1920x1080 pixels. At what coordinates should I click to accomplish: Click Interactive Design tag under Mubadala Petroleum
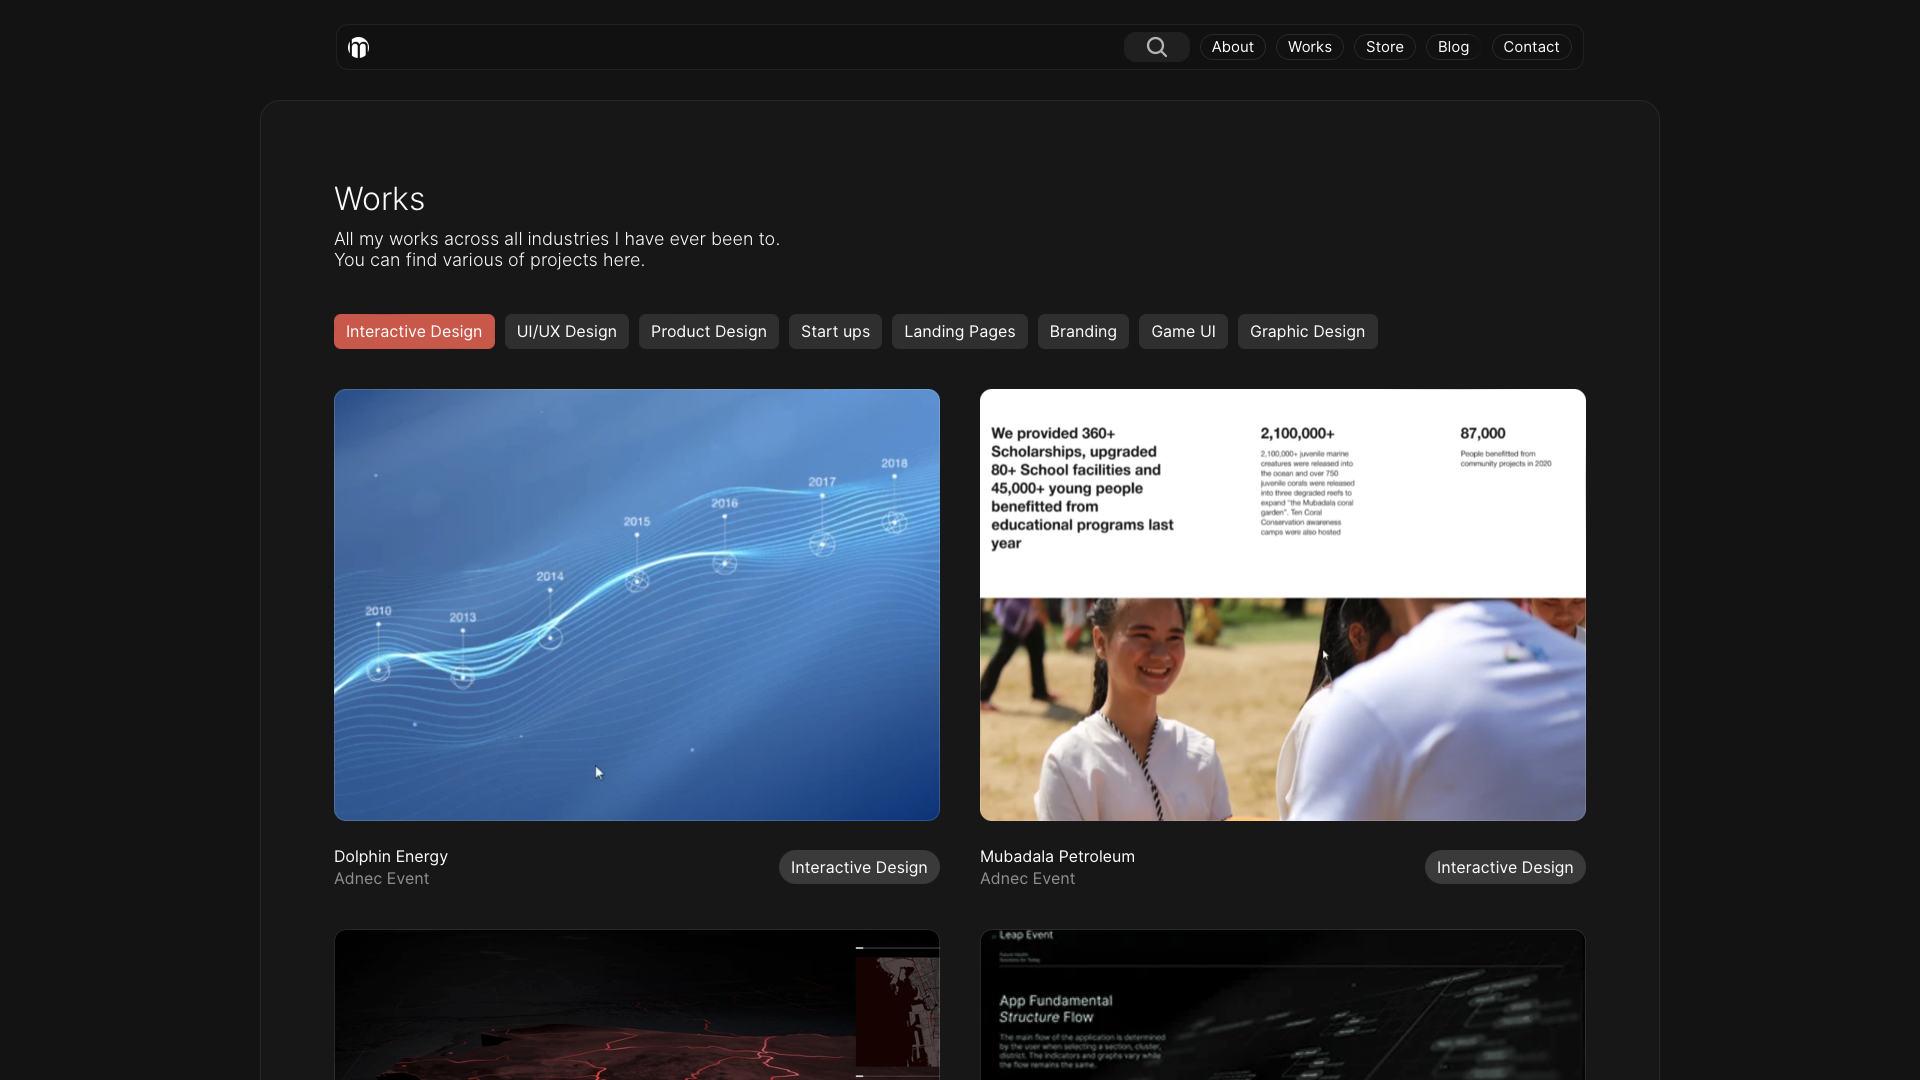pyautogui.click(x=1505, y=867)
